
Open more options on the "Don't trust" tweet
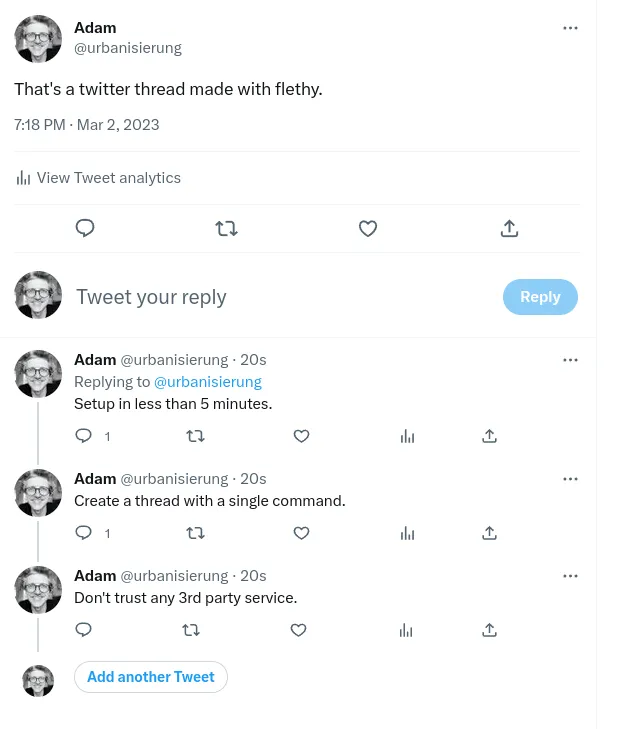click(x=570, y=576)
